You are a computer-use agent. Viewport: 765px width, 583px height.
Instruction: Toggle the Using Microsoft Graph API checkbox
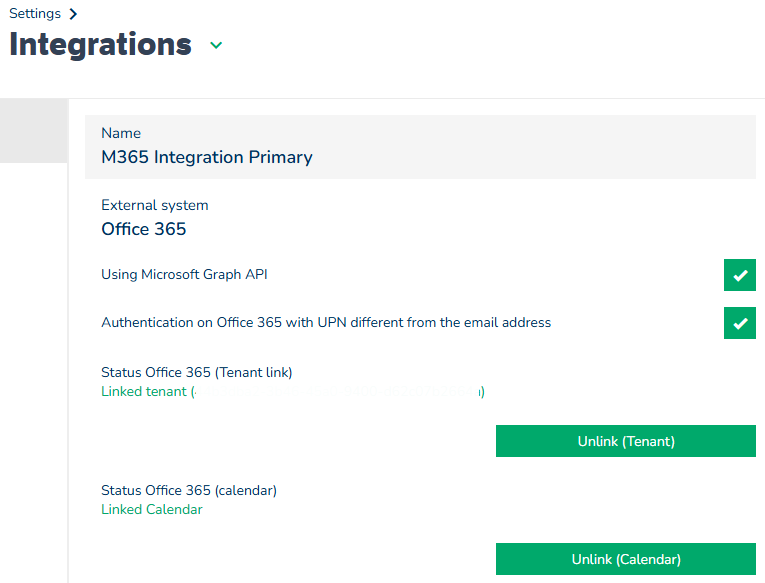point(739,275)
